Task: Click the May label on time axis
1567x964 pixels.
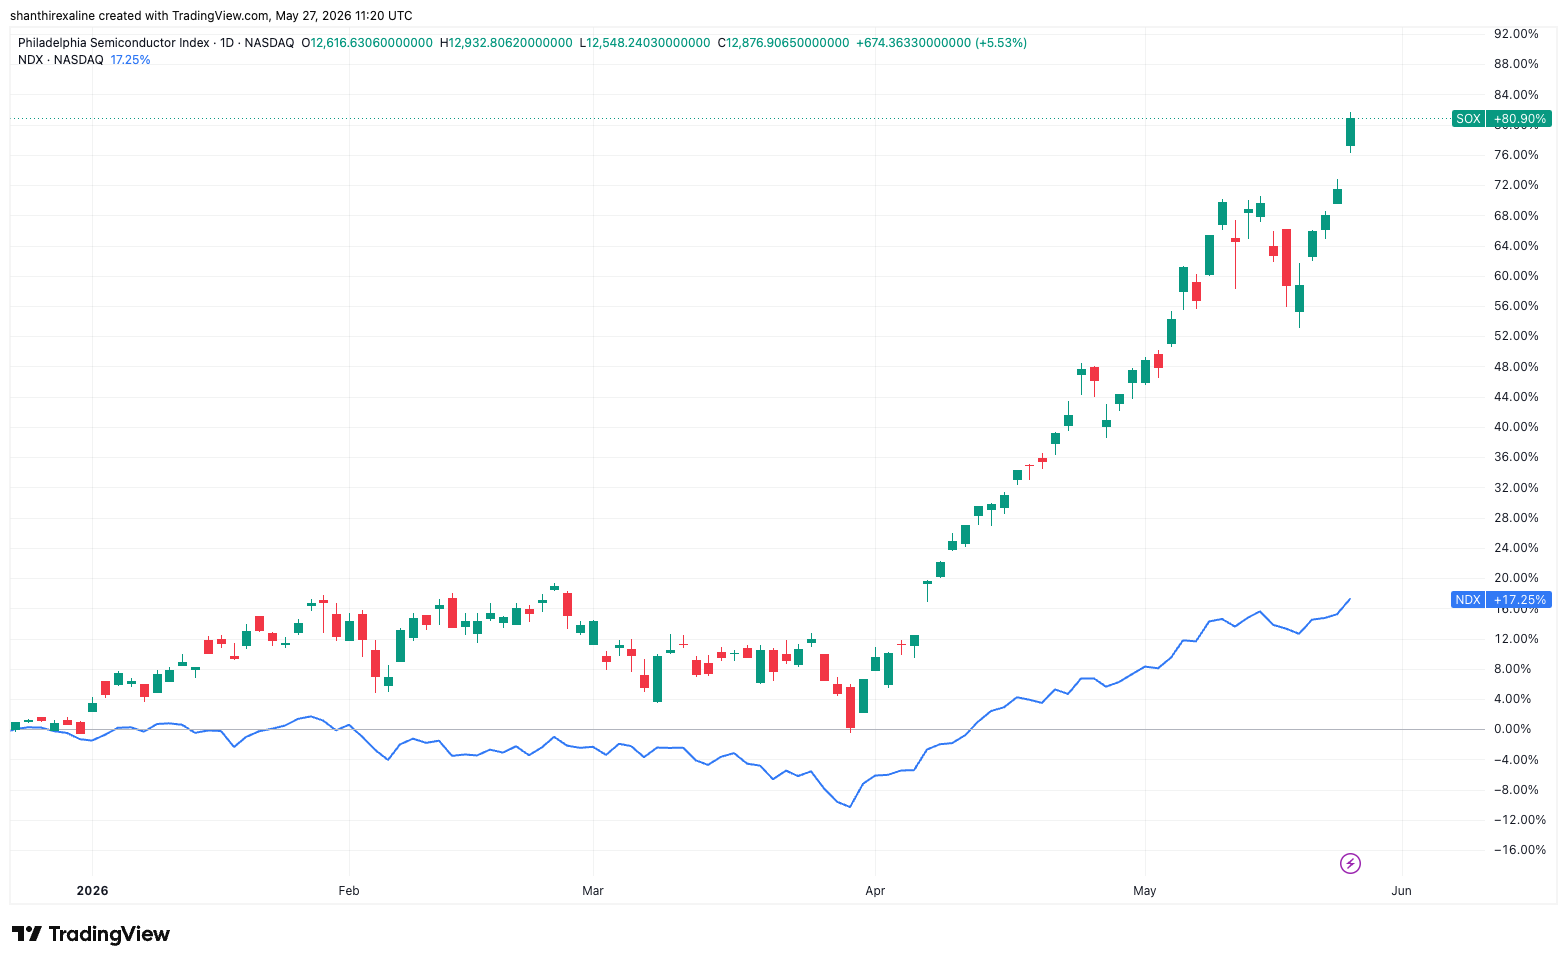Action: point(1145,890)
